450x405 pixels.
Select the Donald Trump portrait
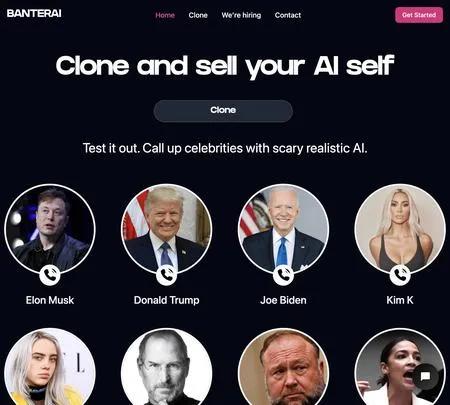166,229
